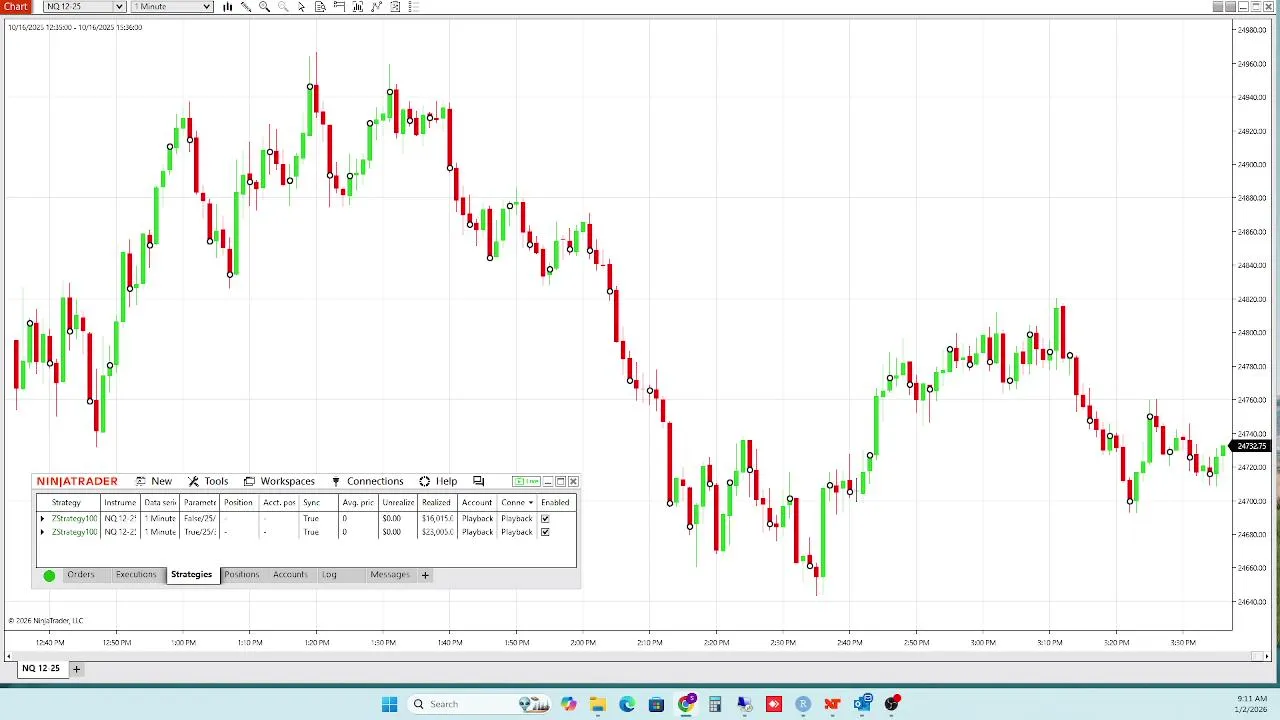Click the Chart title label

[x=16, y=7]
